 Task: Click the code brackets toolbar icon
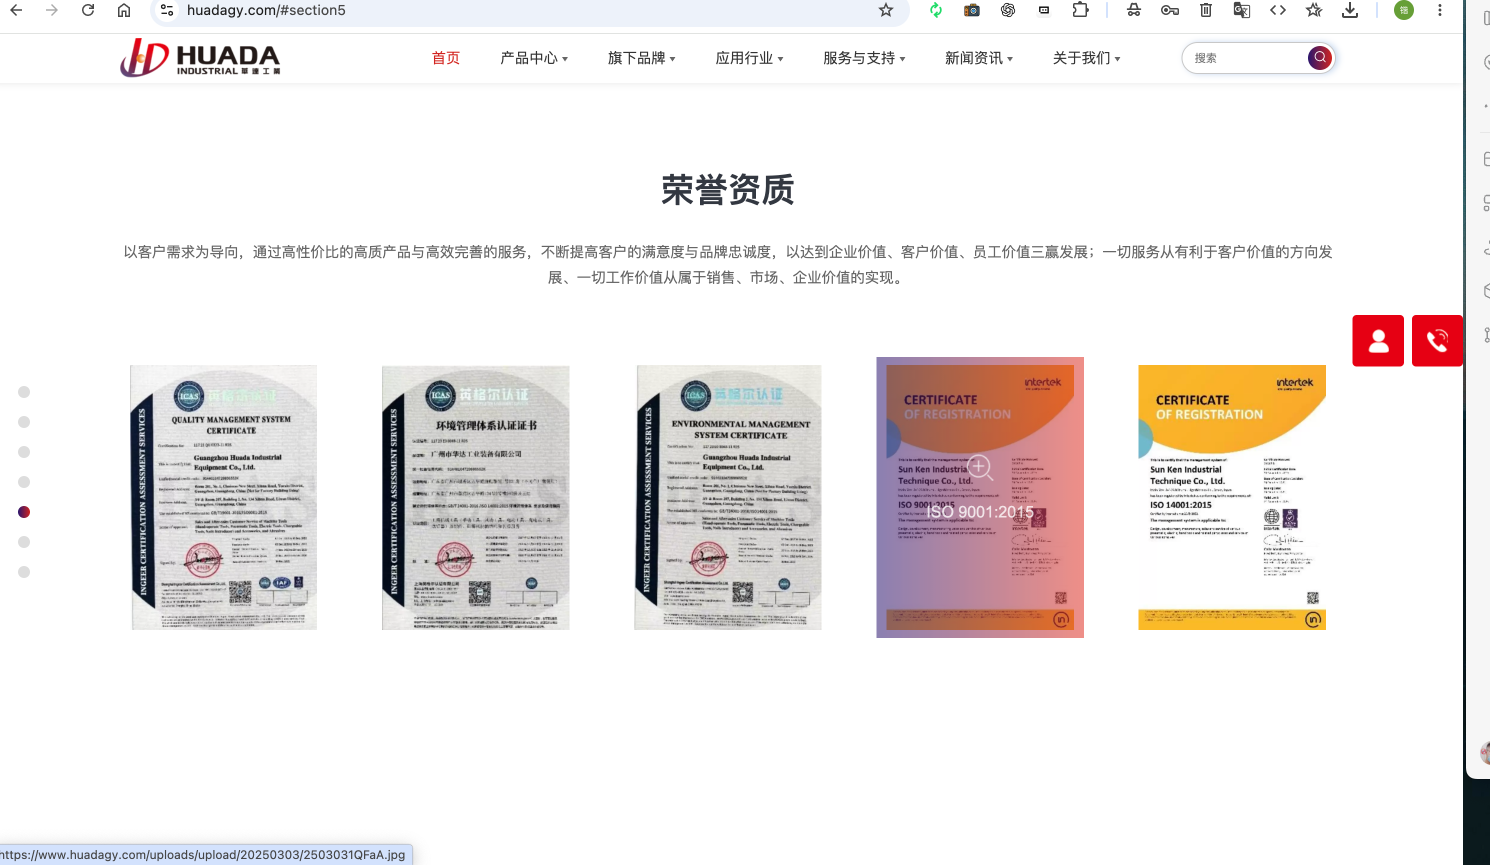click(1278, 10)
